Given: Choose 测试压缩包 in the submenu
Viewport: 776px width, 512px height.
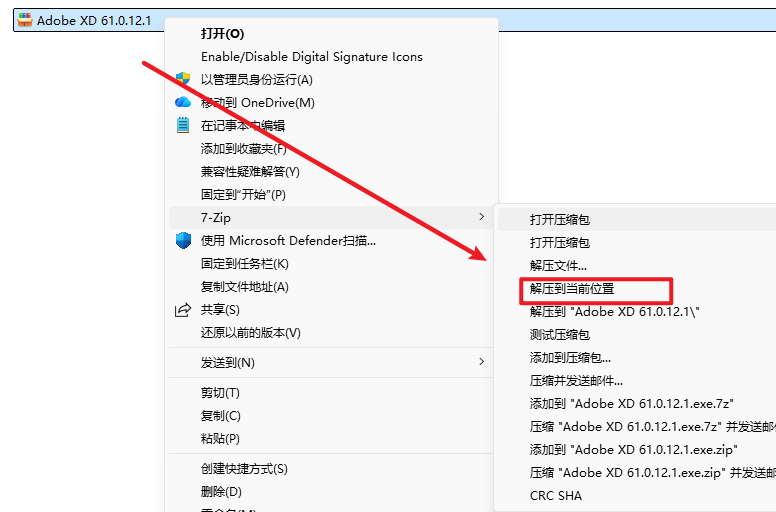Looking at the screenshot, I should [x=560, y=335].
